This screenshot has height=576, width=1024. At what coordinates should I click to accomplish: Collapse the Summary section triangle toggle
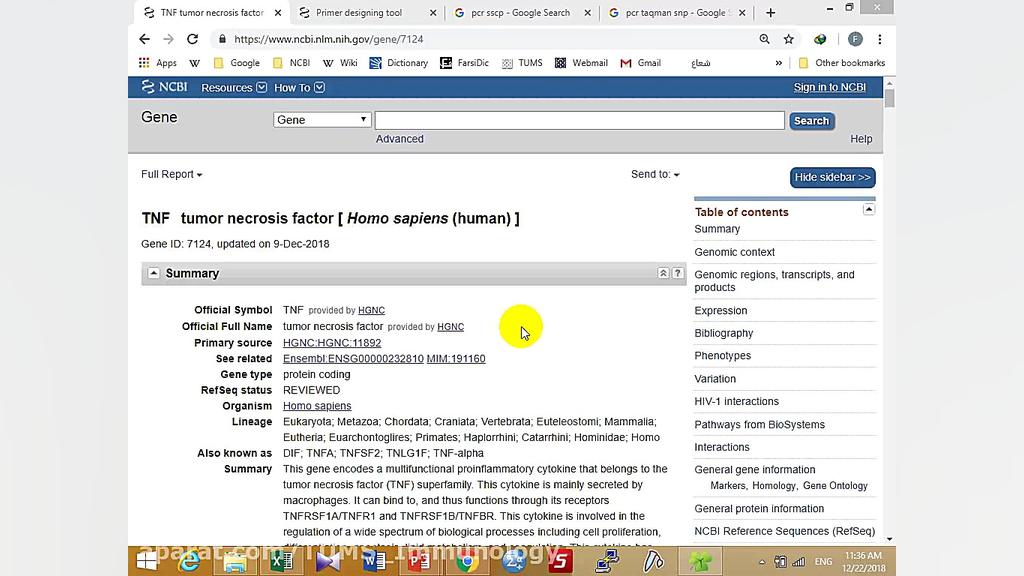pyautogui.click(x=153, y=273)
